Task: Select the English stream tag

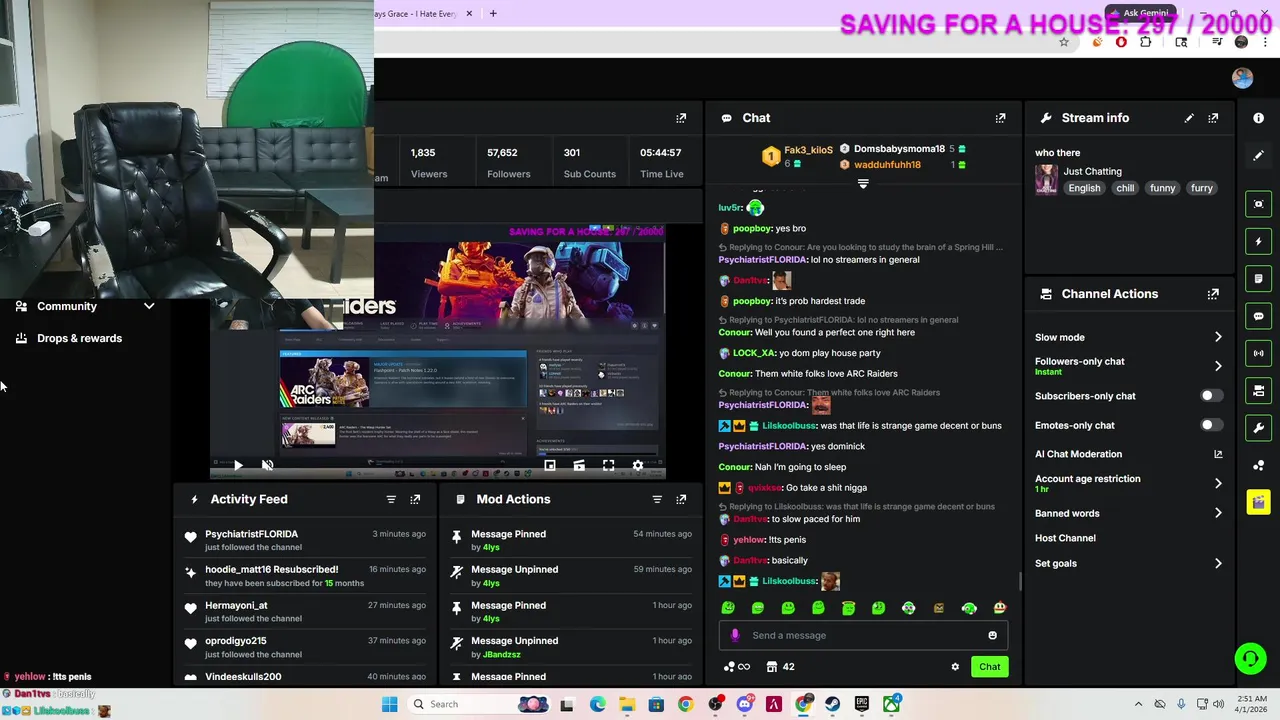Action: pos(1084,188)
